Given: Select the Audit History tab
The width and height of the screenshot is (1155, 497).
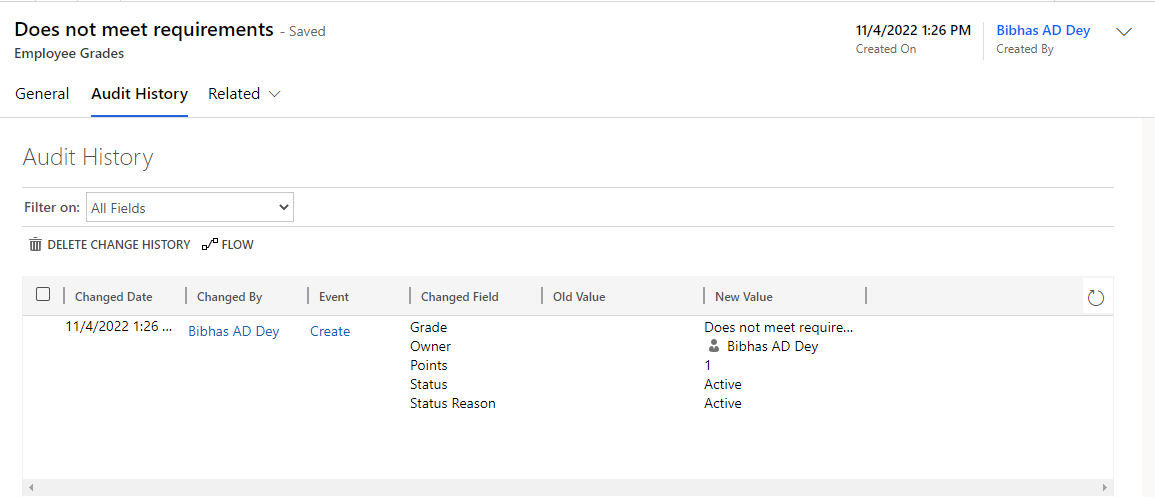Looking at the screenshot, I should 139,94.
